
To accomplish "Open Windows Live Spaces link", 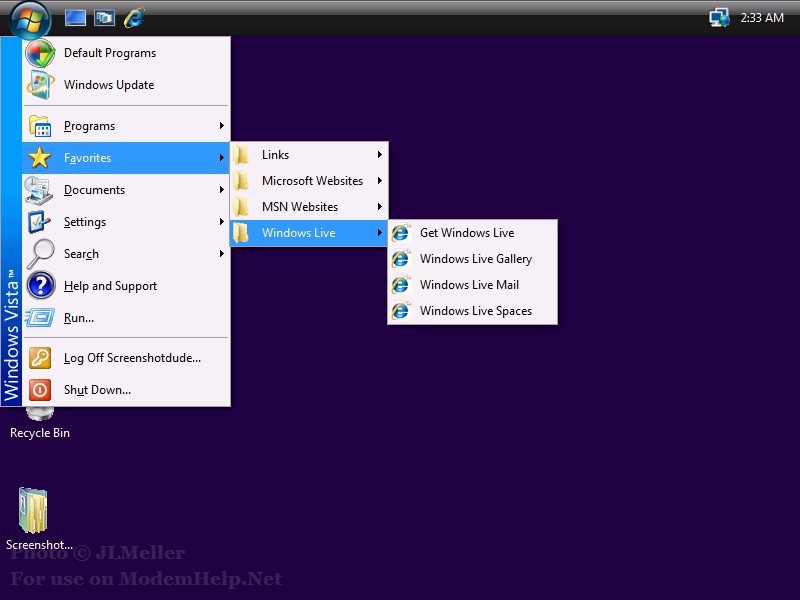I will point(476,311).
